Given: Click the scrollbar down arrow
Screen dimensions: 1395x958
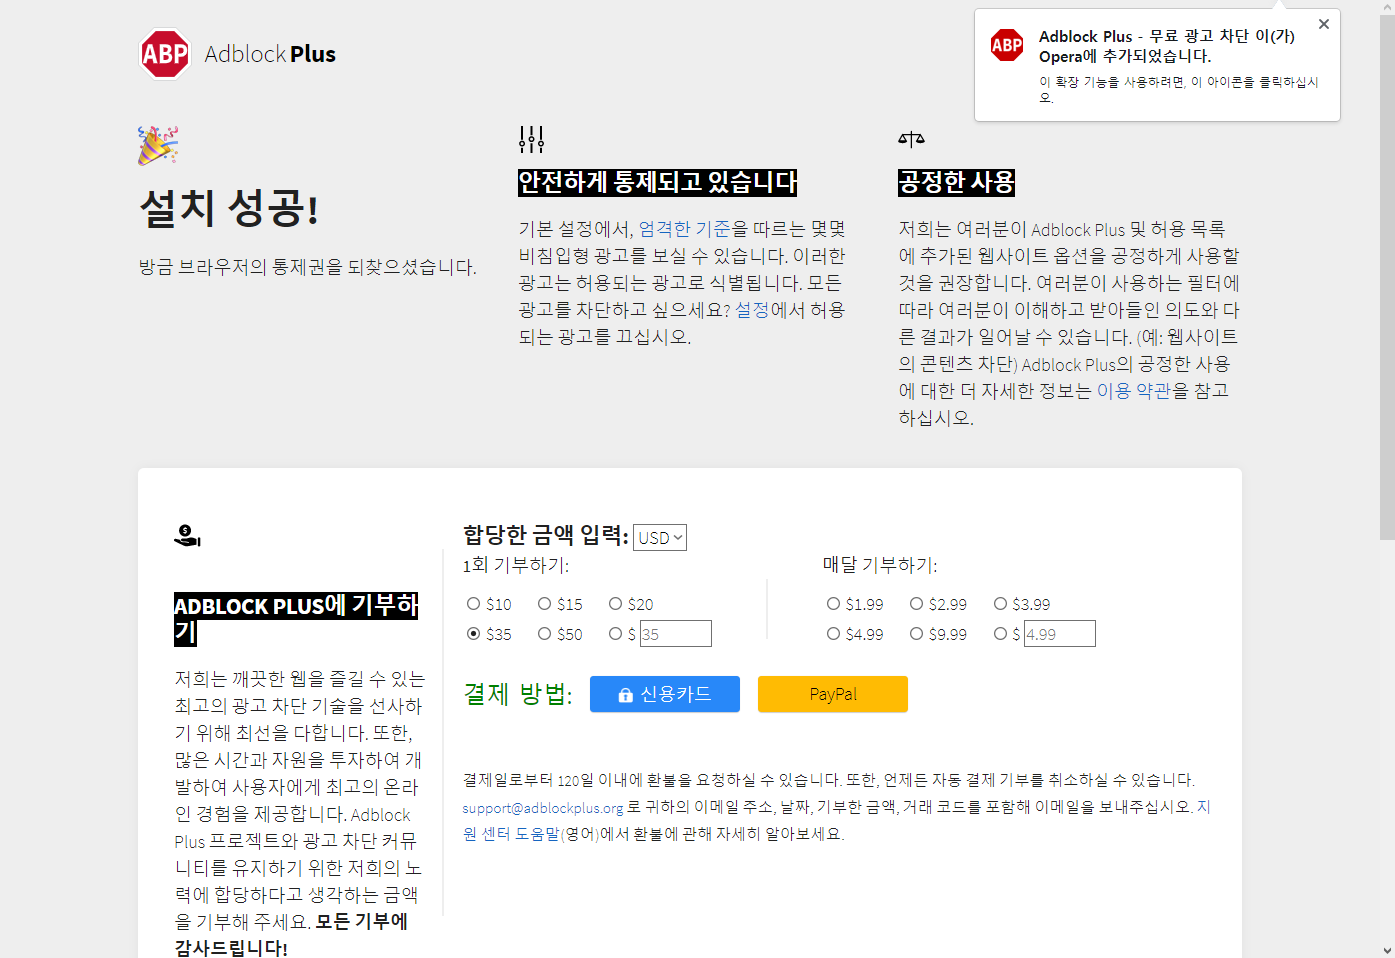Looking at the screenshot, I should pos(1387,950).
